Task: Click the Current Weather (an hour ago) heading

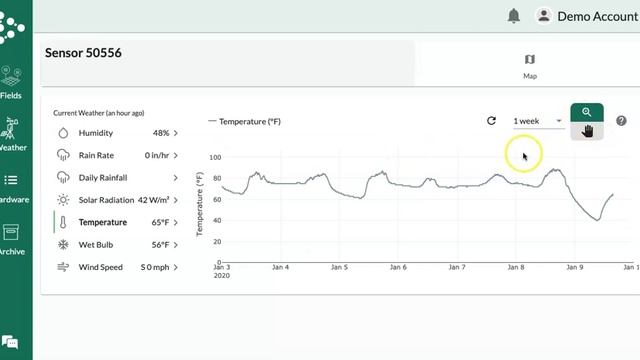Action: click(98, 113)
